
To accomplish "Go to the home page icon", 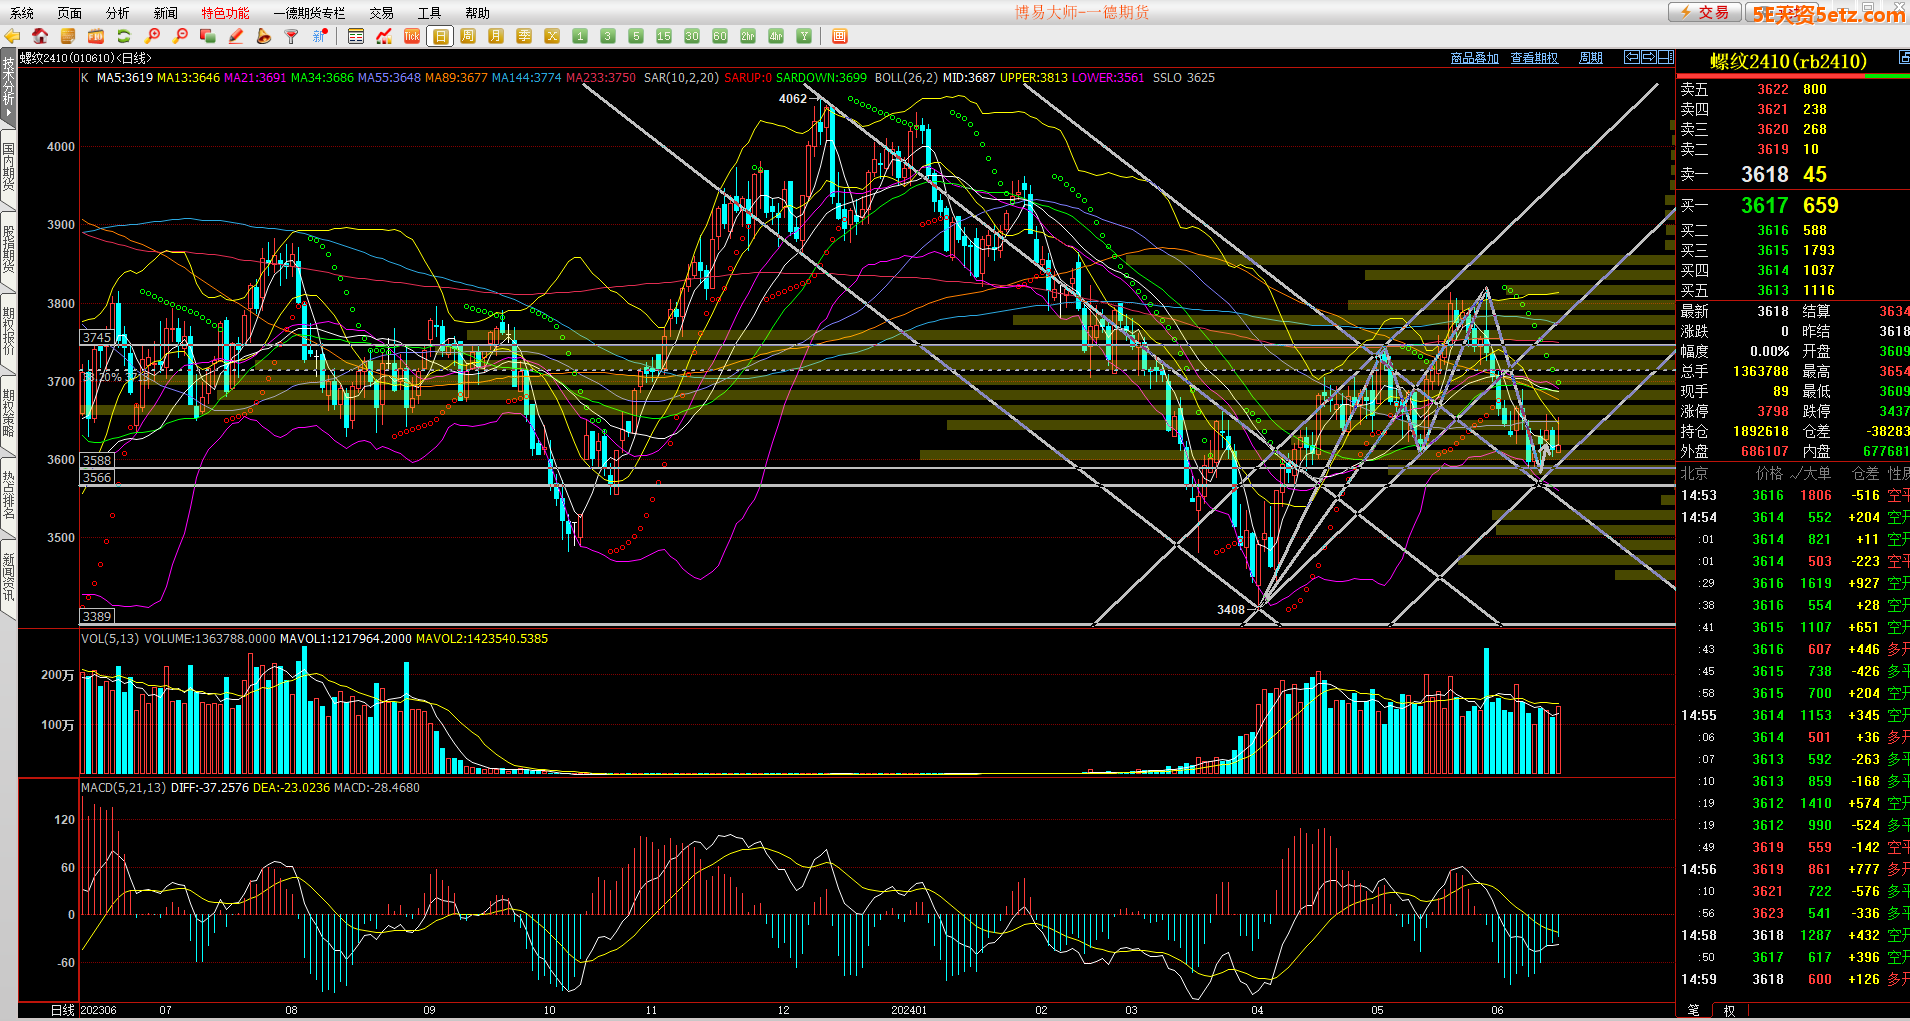I will 40,36.
